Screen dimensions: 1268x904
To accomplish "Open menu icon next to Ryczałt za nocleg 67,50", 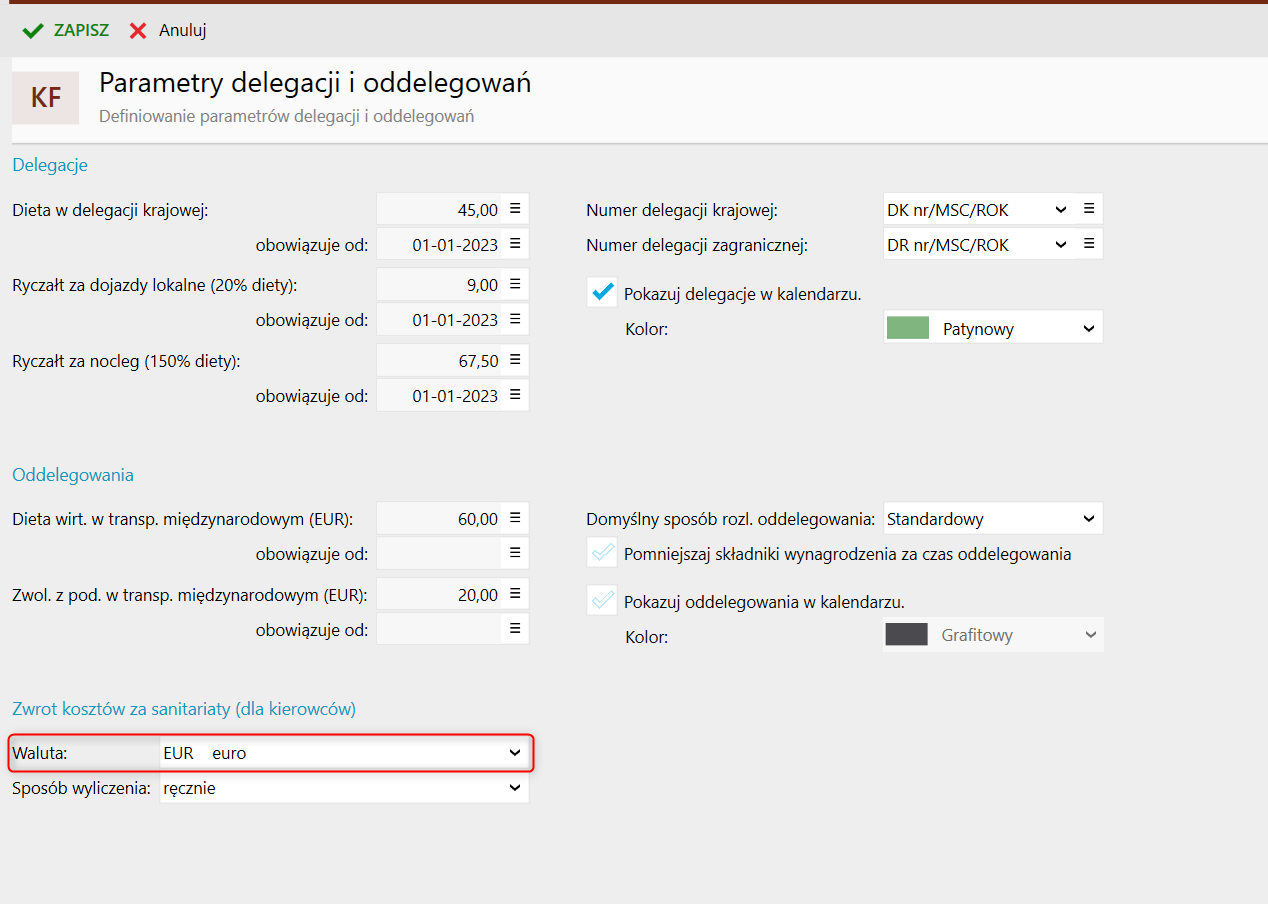I will click(515, 360).
